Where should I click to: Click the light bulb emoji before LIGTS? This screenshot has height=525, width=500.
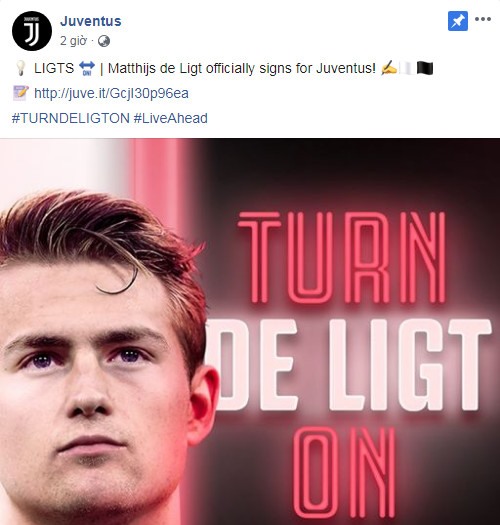20,68
